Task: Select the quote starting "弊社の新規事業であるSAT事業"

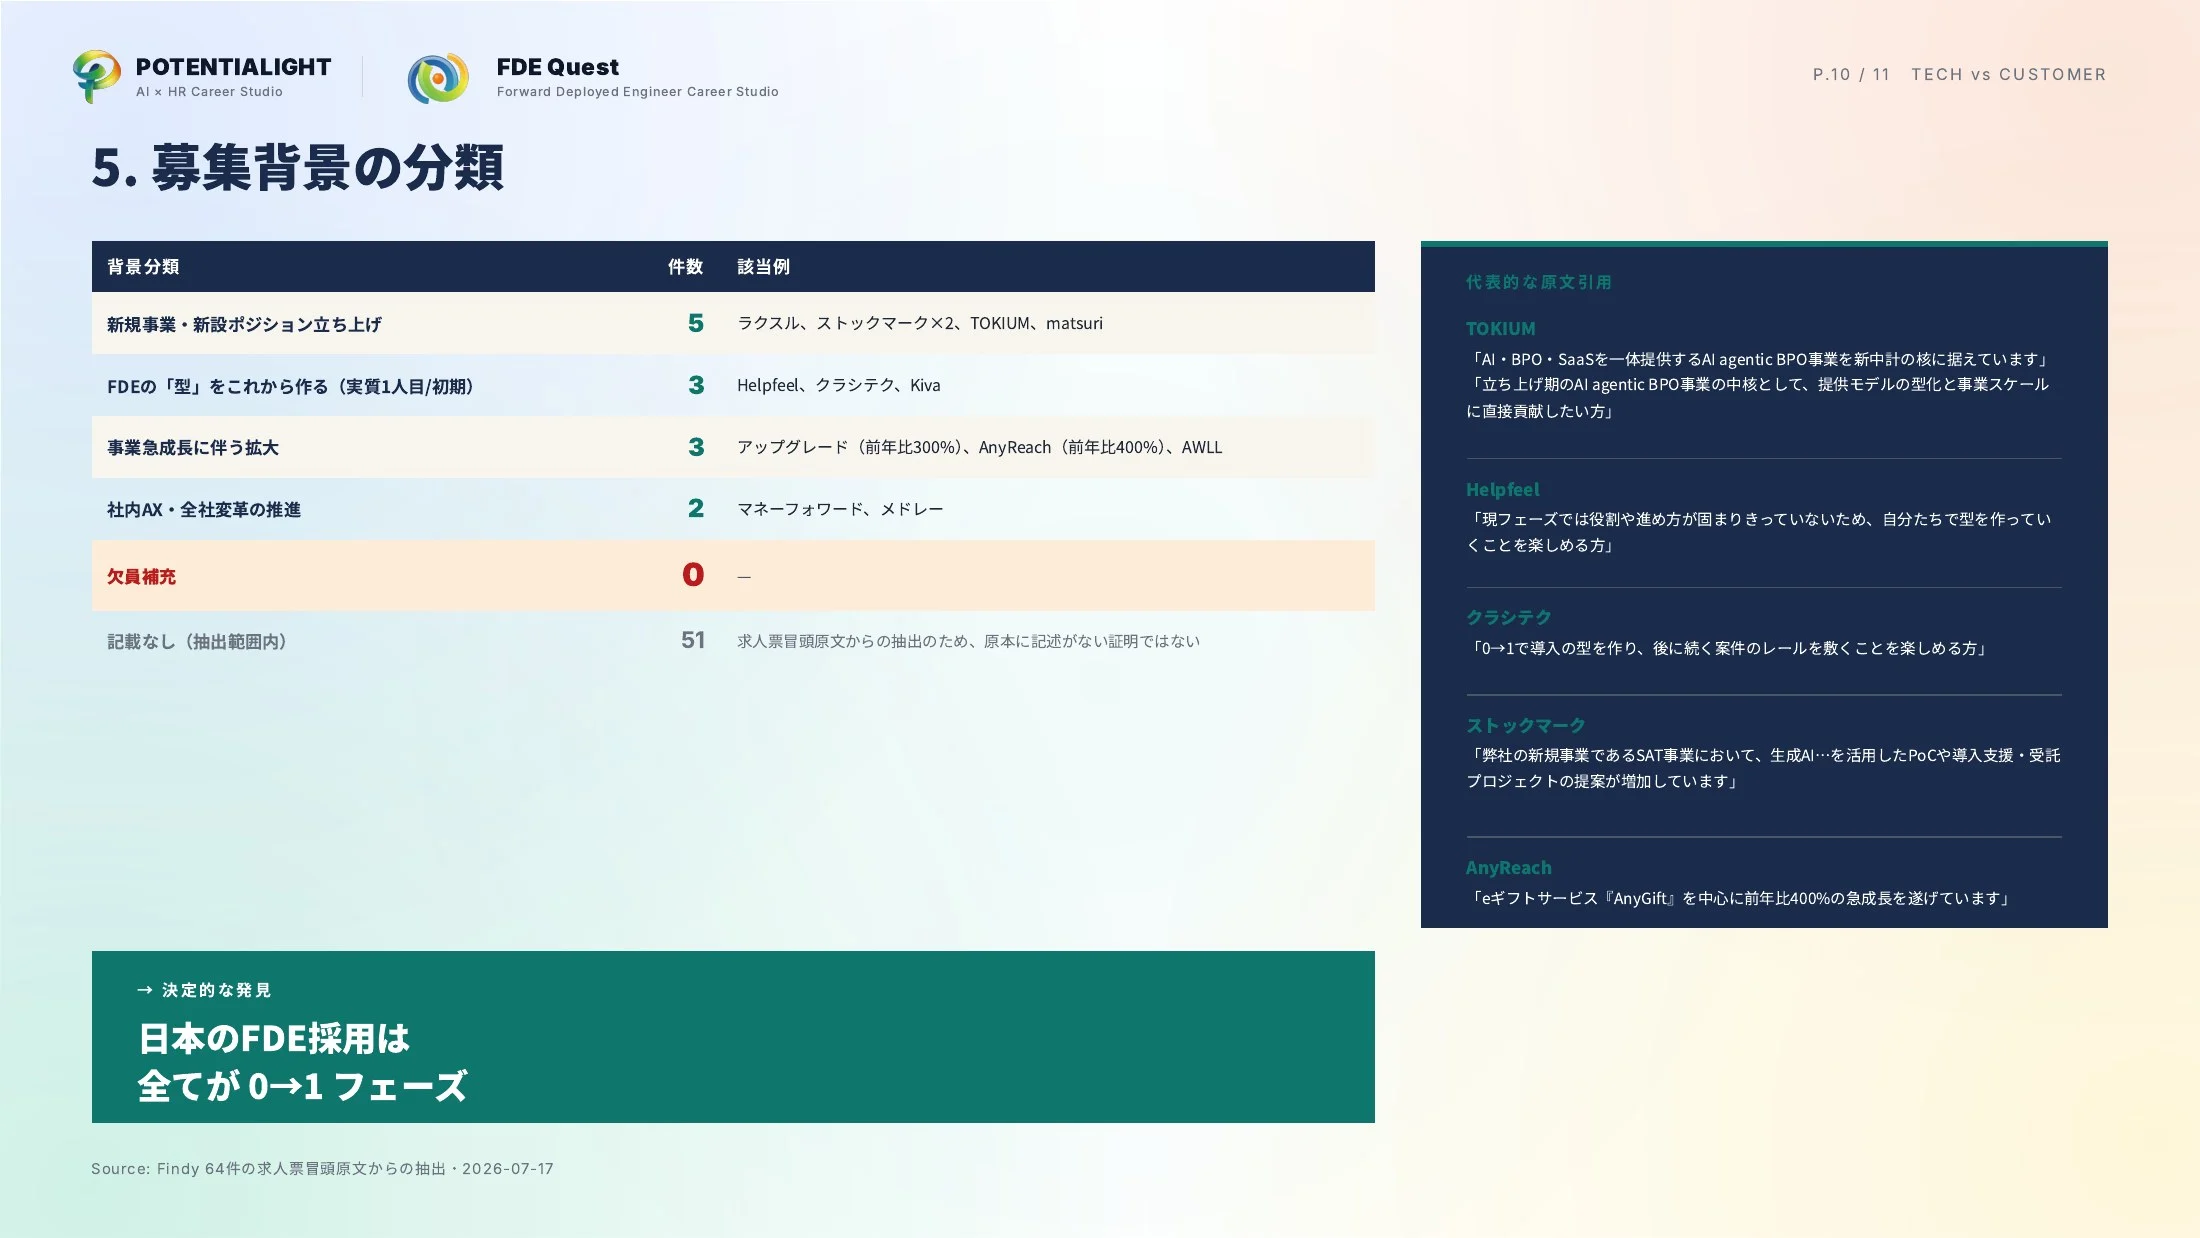Action: click(1763, 768)
